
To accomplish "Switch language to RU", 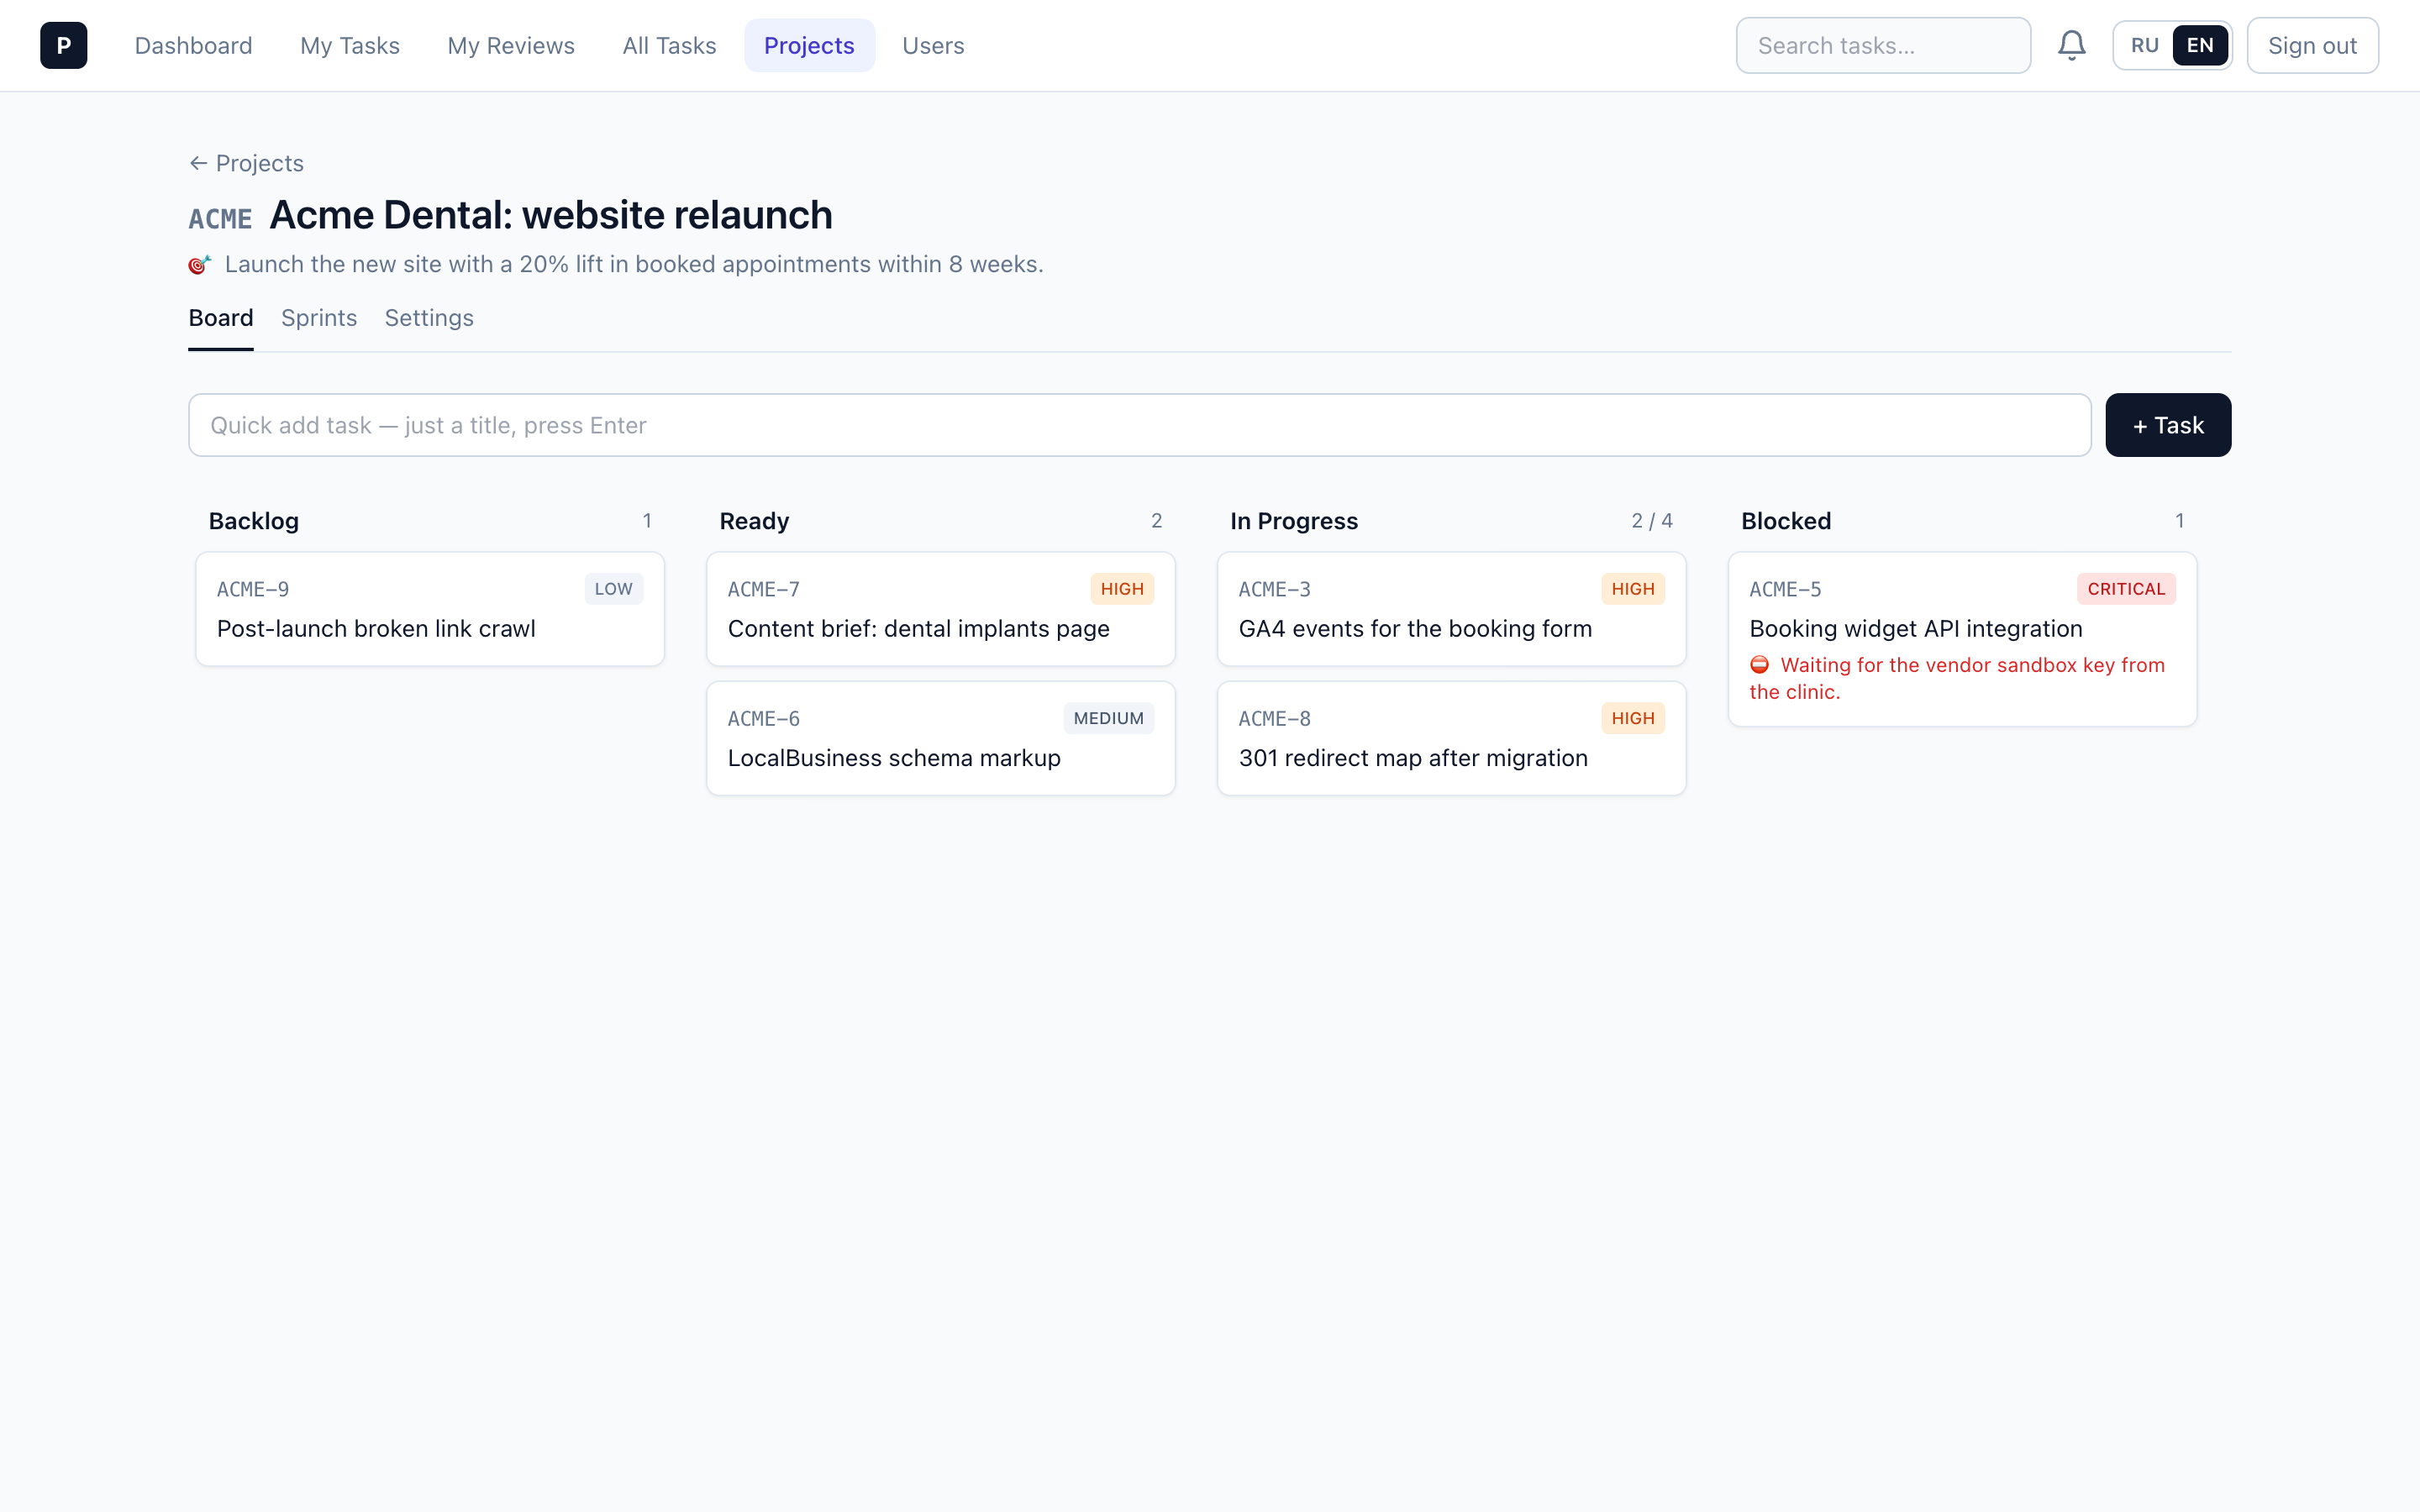I will 2144,45.
